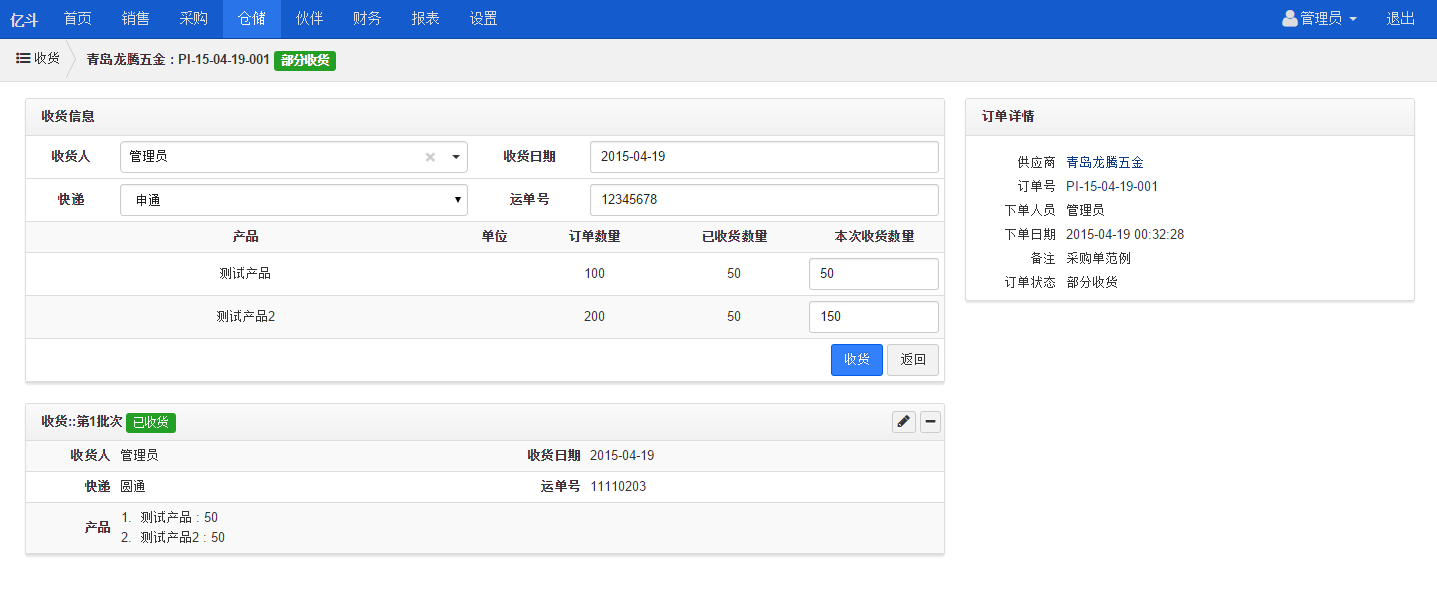
Task: Open the 销售 menu
Action: click(x=136, y=19)
